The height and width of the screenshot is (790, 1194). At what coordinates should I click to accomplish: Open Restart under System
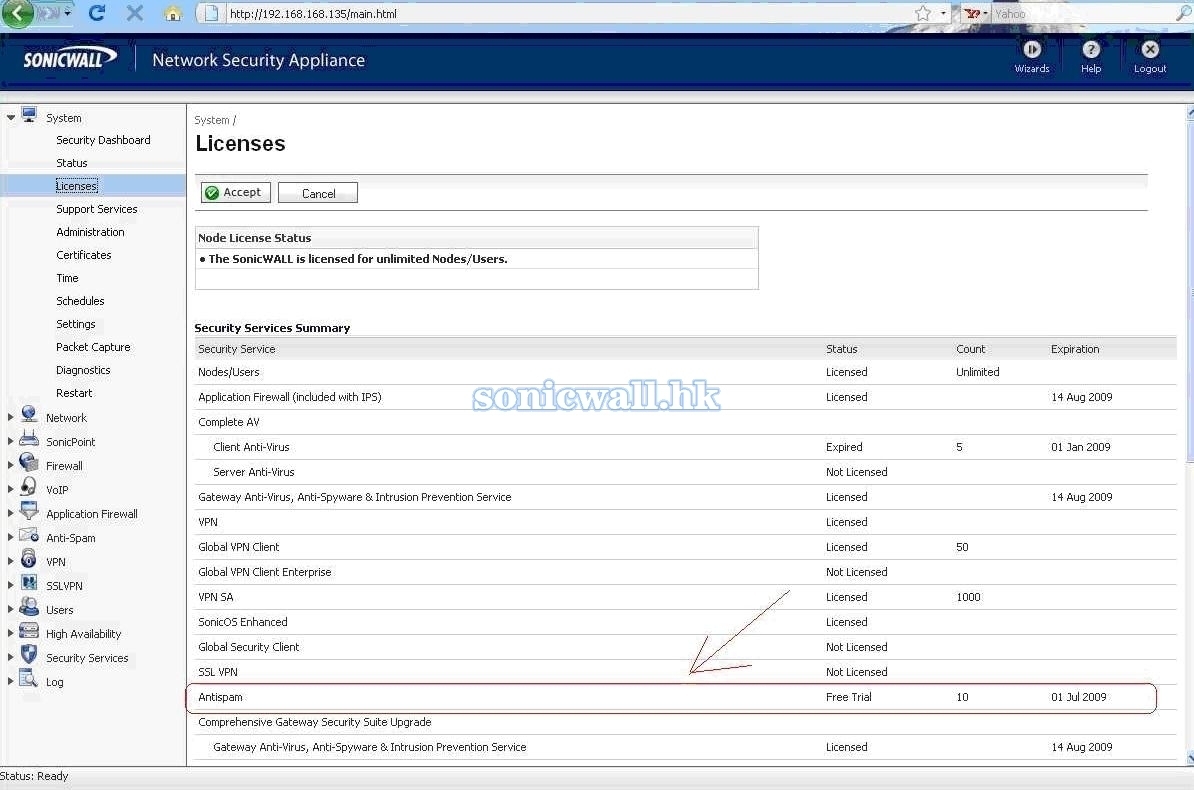pos(74,393)
